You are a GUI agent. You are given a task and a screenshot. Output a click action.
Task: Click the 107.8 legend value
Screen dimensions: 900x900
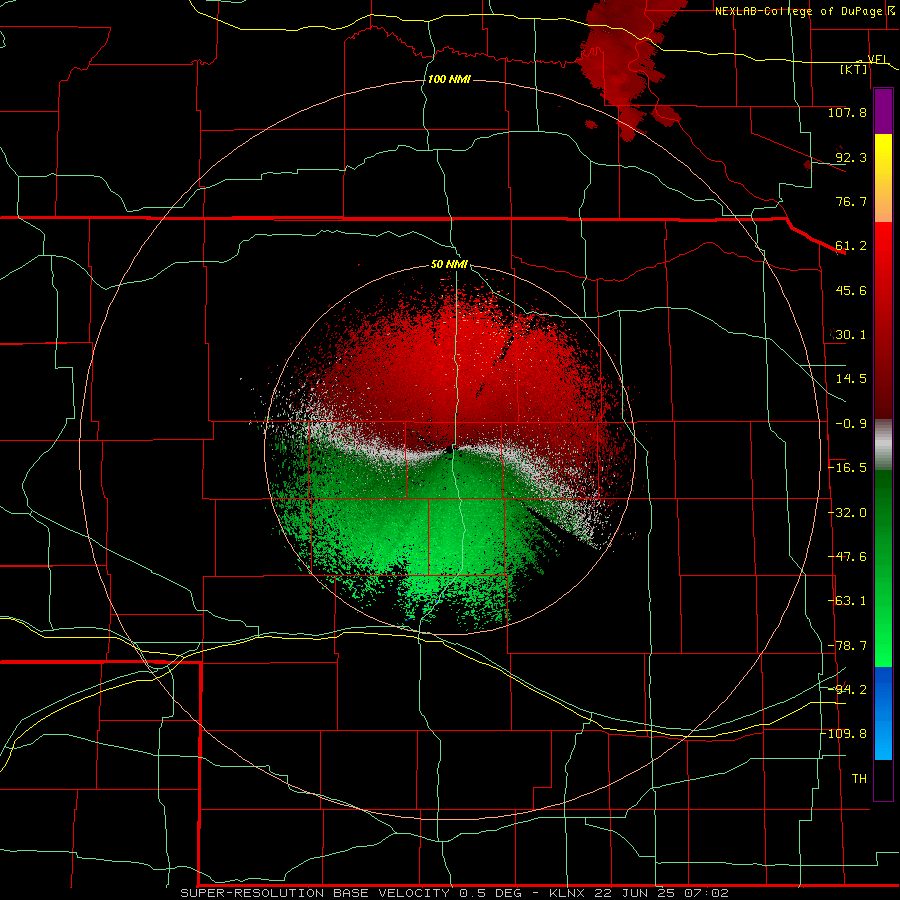(x=847, y=112)
